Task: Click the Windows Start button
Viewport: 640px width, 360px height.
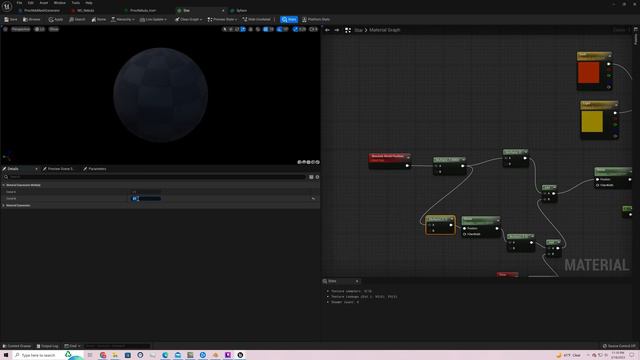Action: point(6,355)
